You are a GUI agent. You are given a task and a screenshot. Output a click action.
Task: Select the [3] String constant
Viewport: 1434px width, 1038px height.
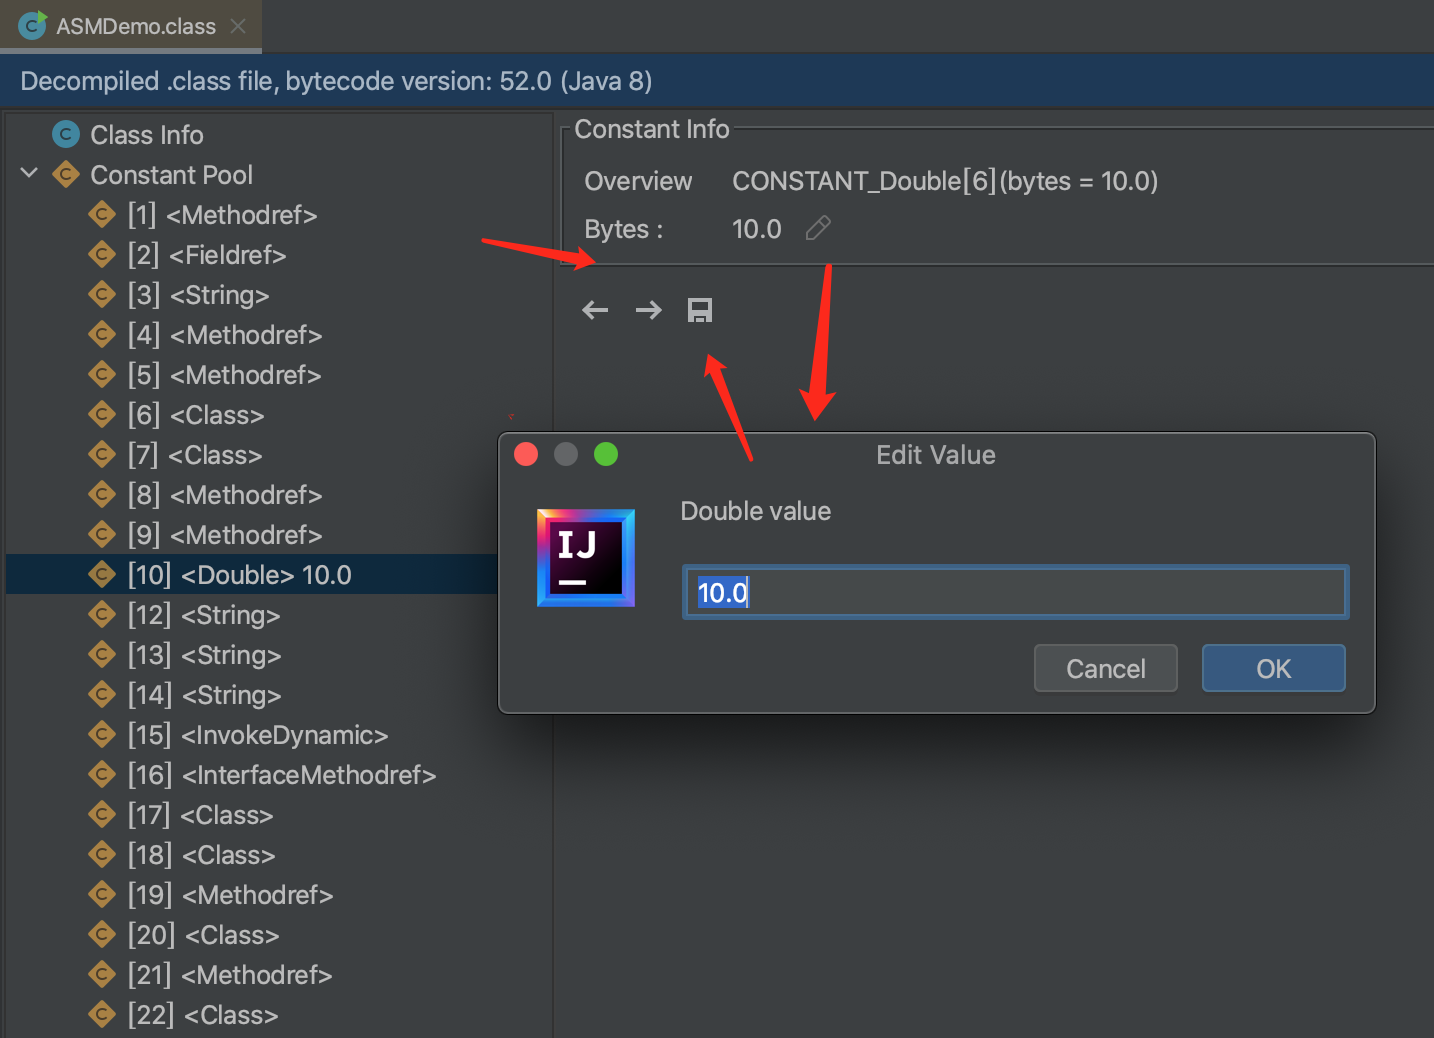[x=198, y=294]
